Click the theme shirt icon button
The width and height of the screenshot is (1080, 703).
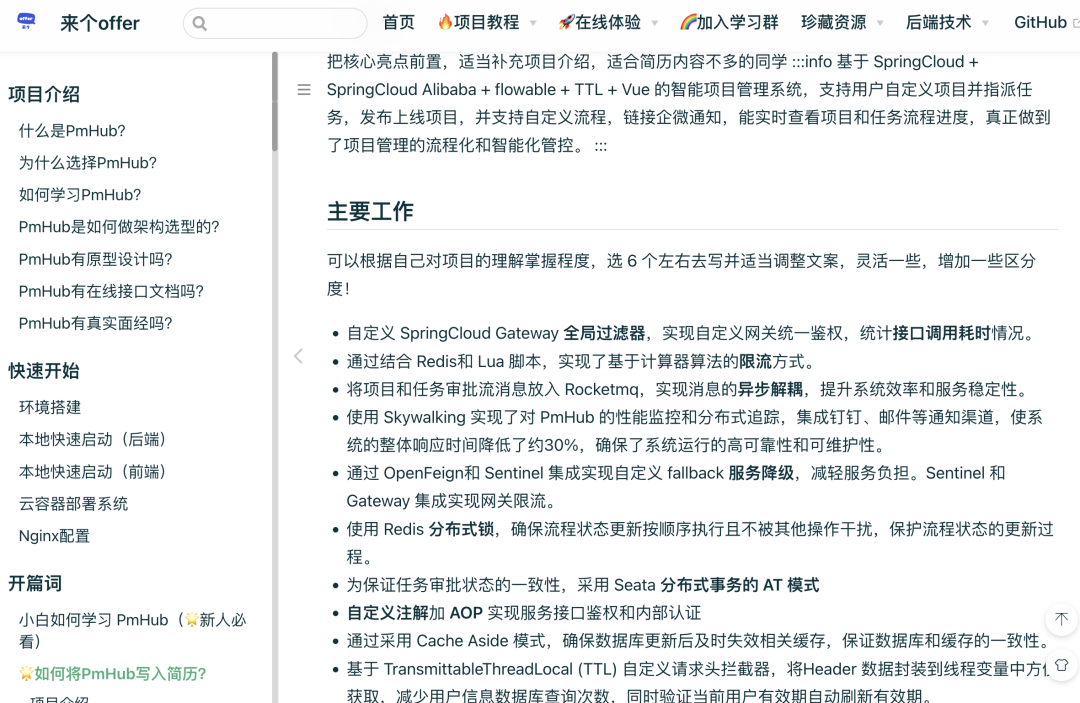click(1061, 664)
